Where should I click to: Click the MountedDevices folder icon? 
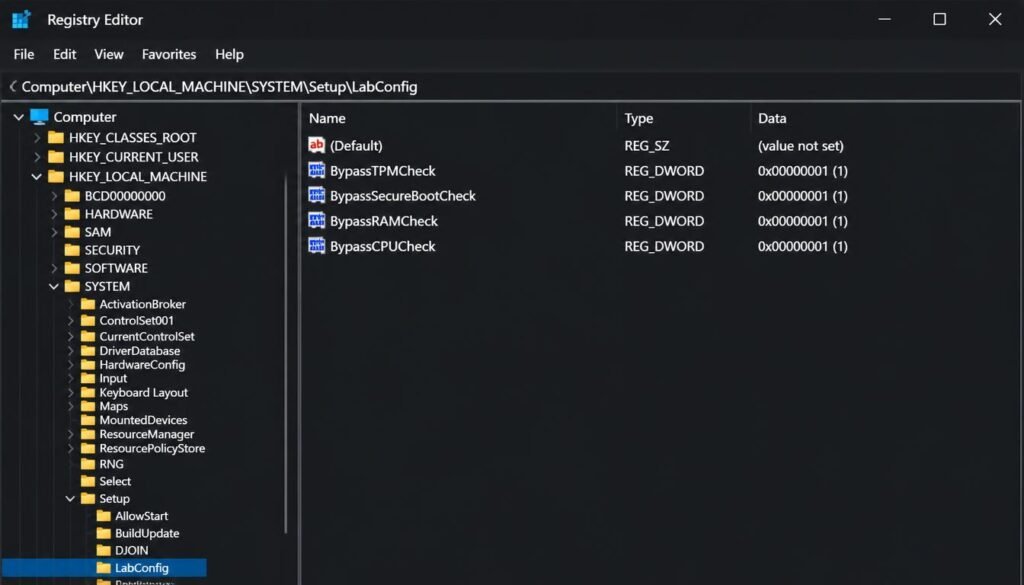pos(88,420)
